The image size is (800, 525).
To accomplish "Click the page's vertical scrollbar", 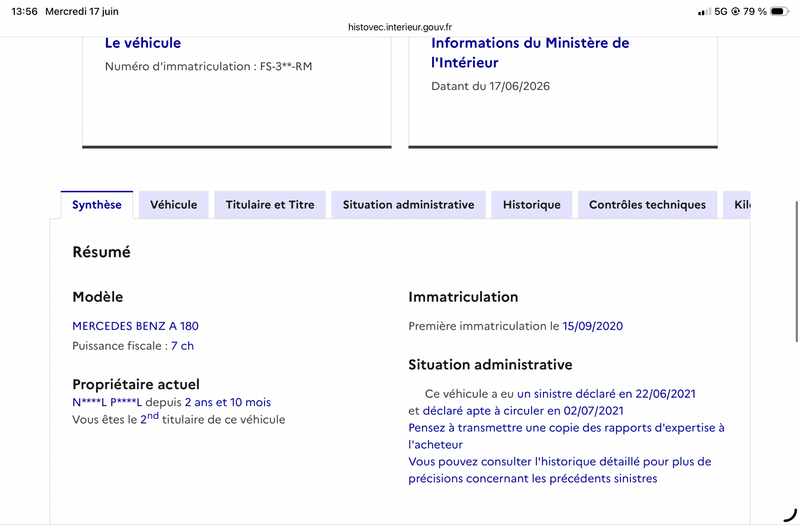I will click(x=796, y=271).
